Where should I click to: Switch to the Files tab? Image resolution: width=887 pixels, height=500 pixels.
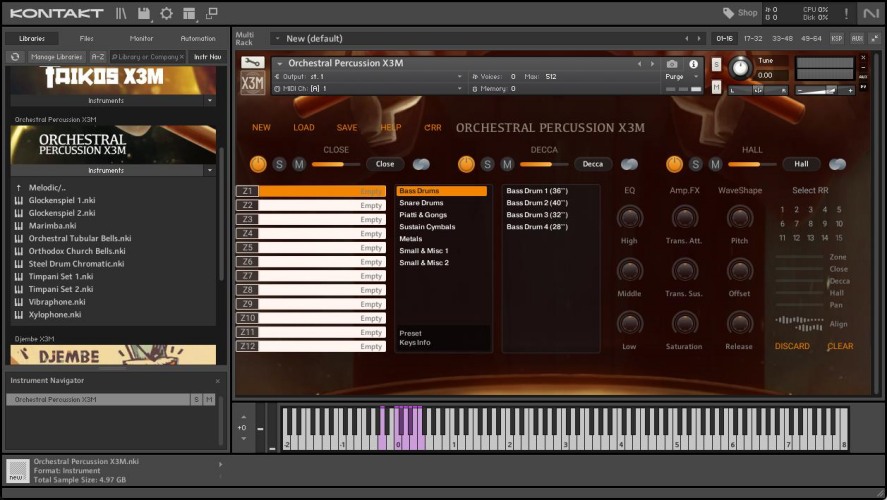coord(87,38)
